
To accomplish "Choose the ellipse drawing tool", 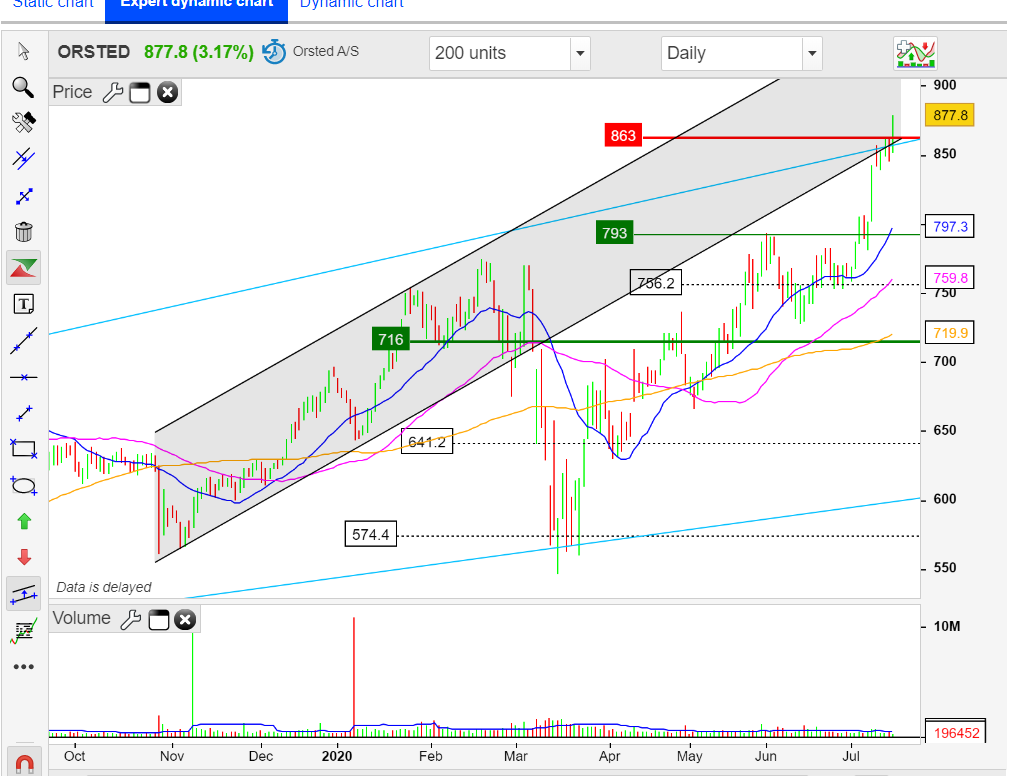I will tap(24, 486).
